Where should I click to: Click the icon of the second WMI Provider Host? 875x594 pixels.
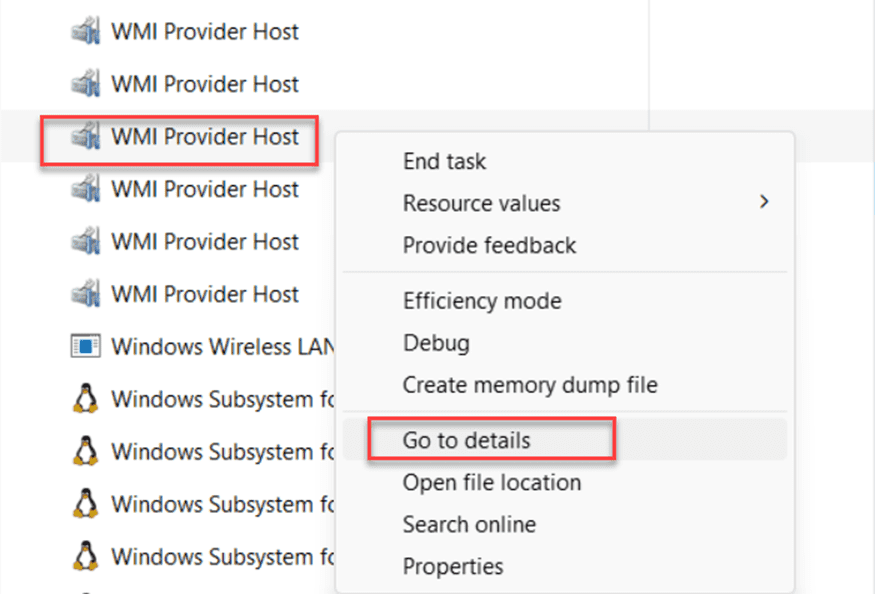pos(87,84)
